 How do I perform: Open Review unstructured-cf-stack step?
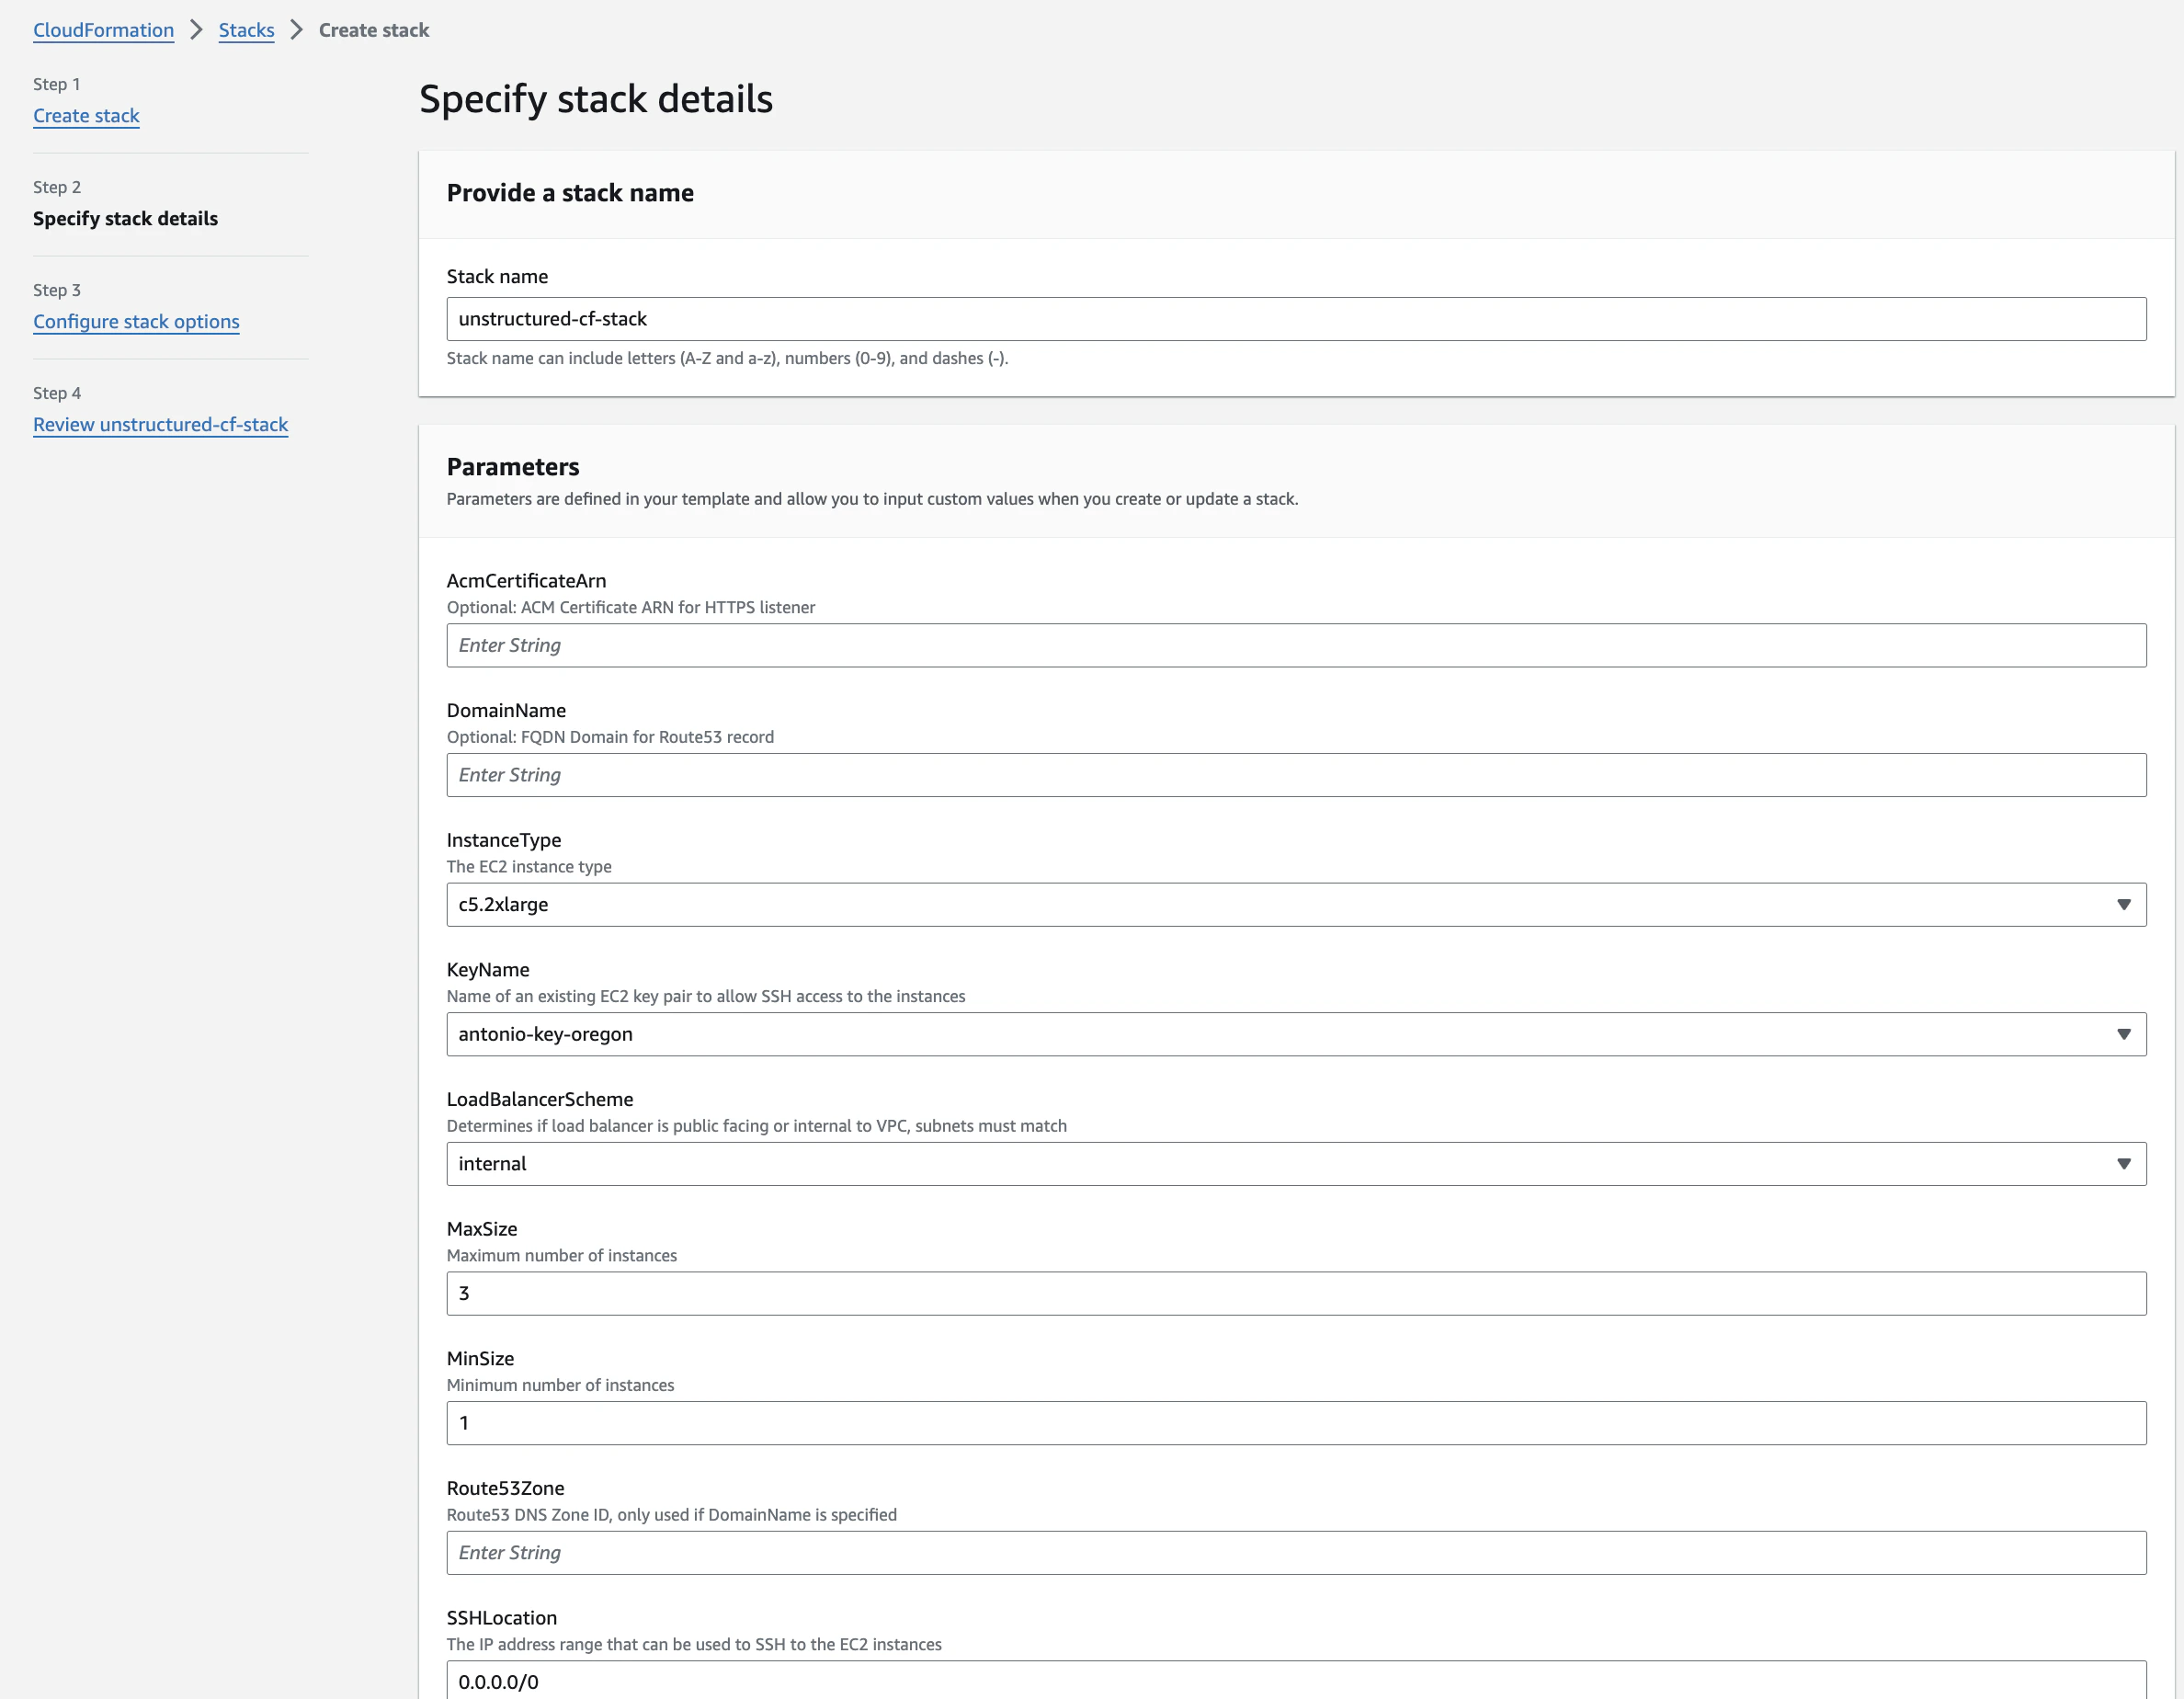(x=160, y=424)
